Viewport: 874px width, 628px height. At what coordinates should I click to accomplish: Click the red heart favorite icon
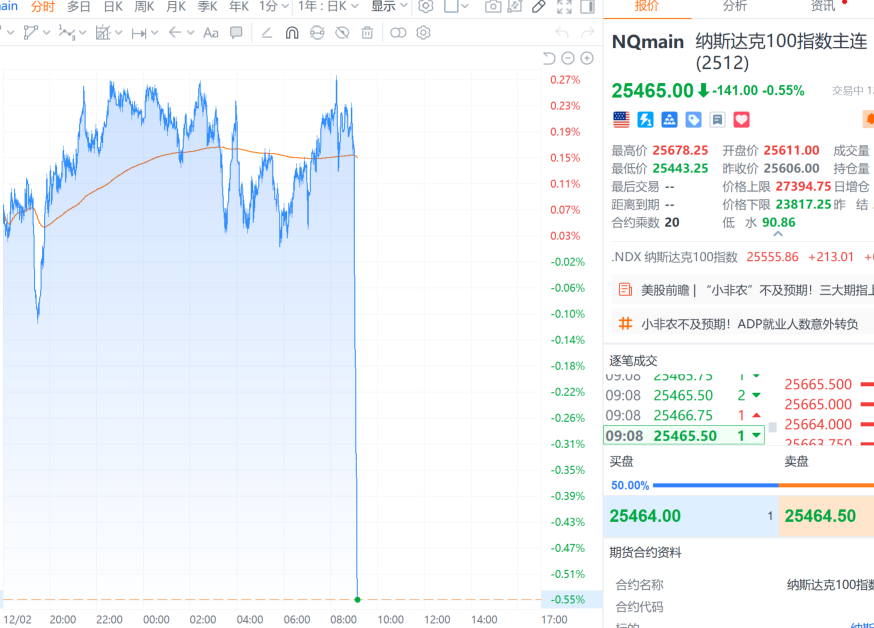741,120
